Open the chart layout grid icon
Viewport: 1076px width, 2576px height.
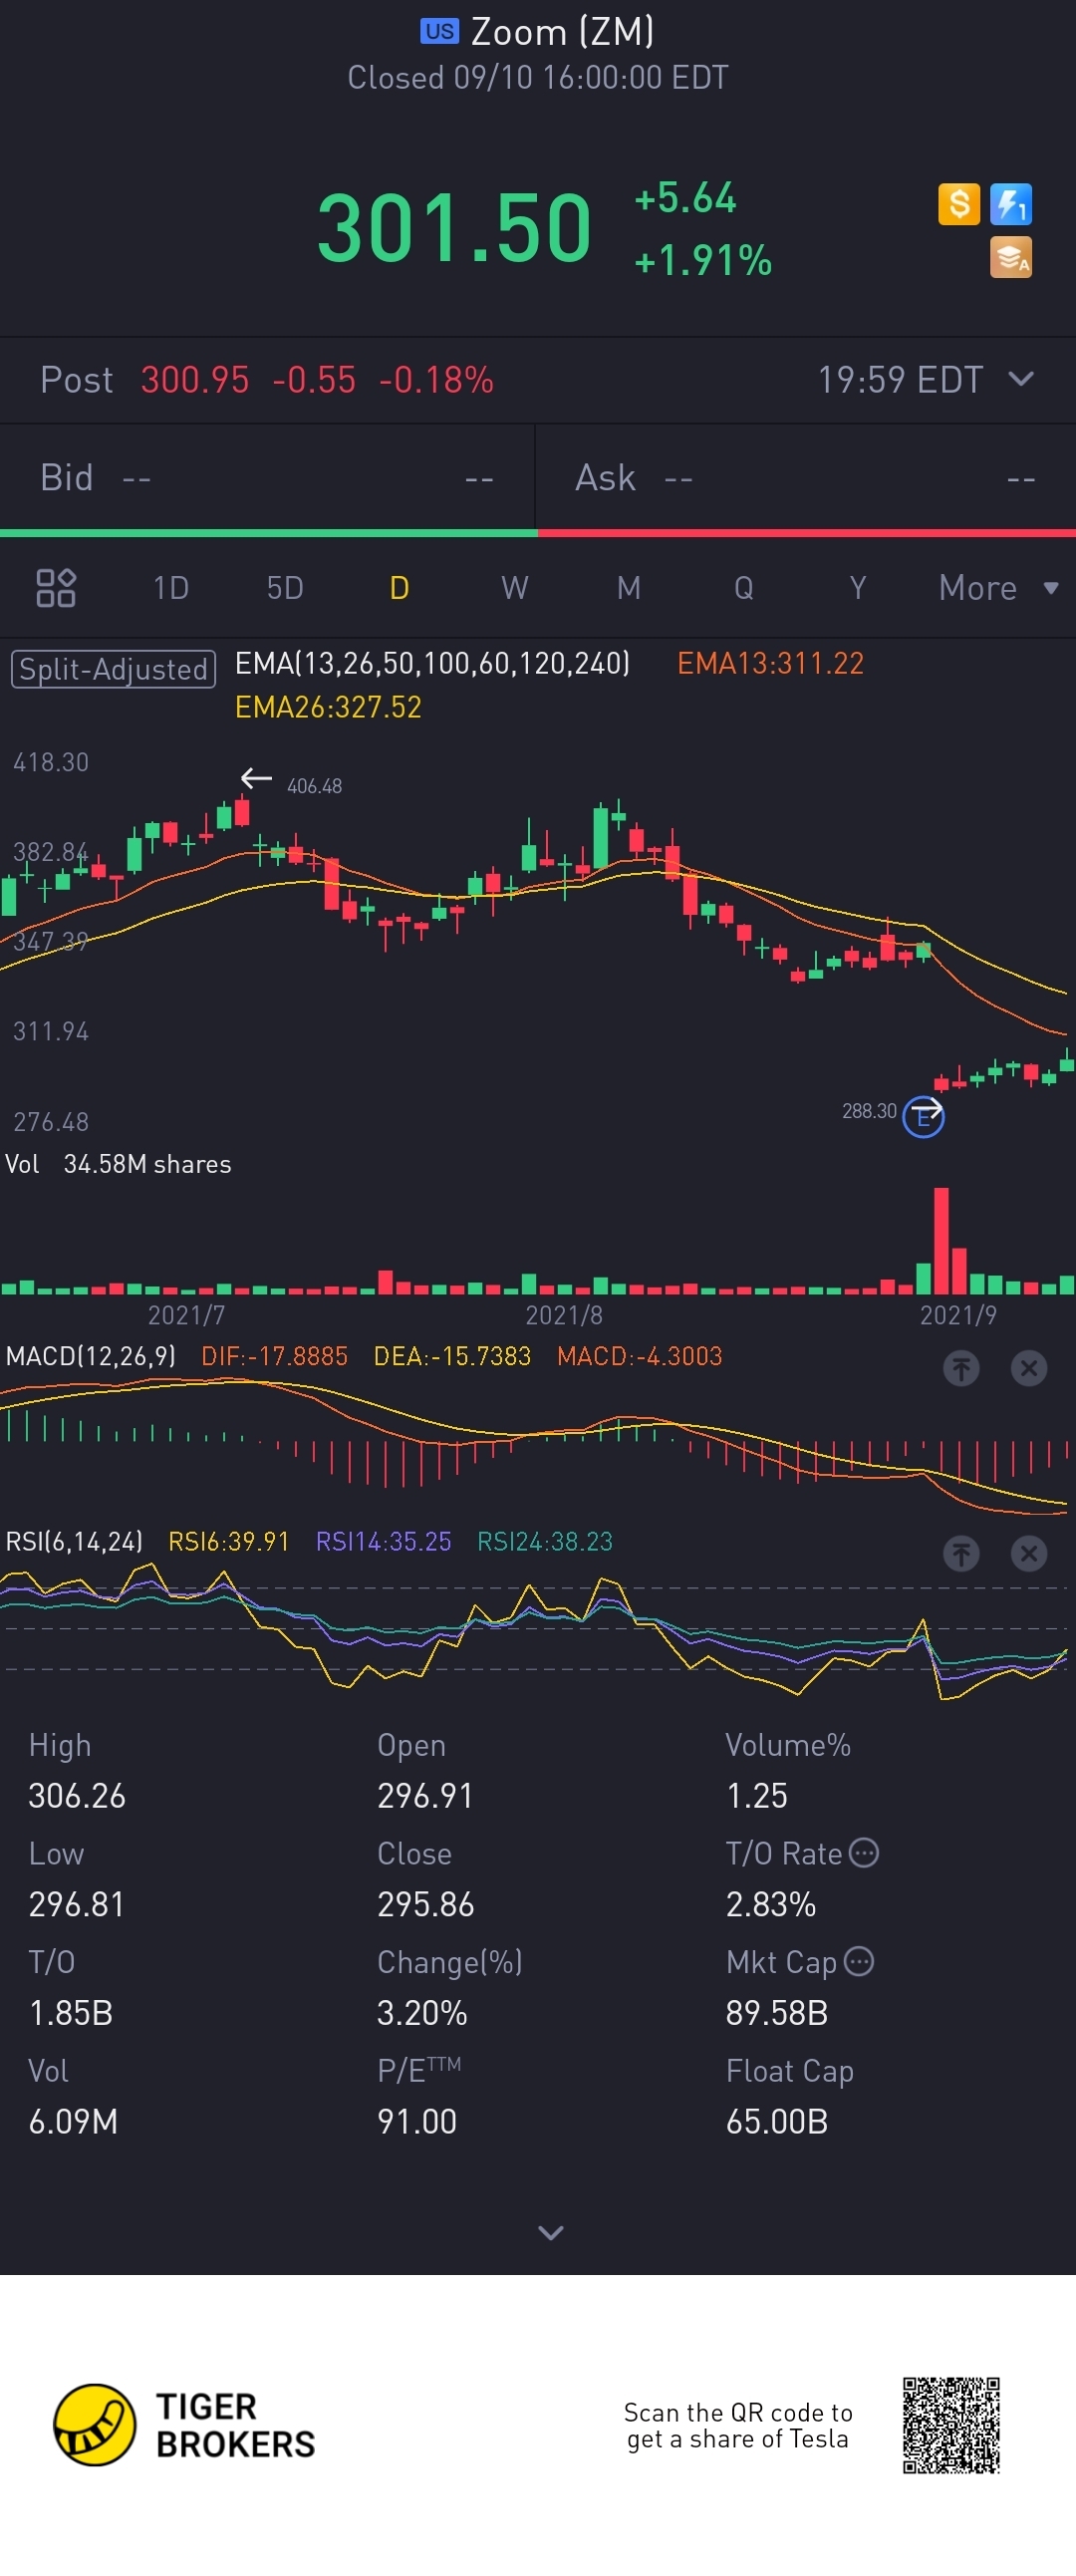pyautogui.click(x=56, y=588)
